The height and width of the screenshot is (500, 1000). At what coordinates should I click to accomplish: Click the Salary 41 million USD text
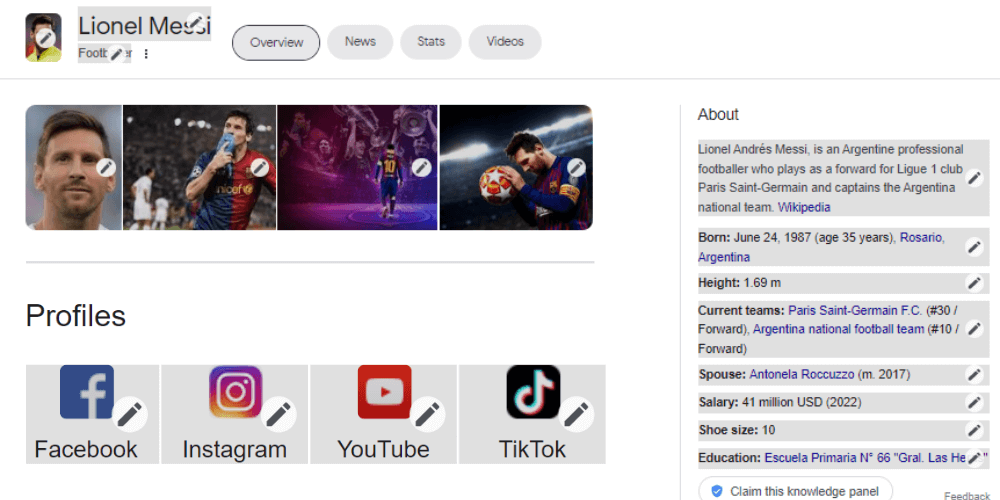[780, 402]
